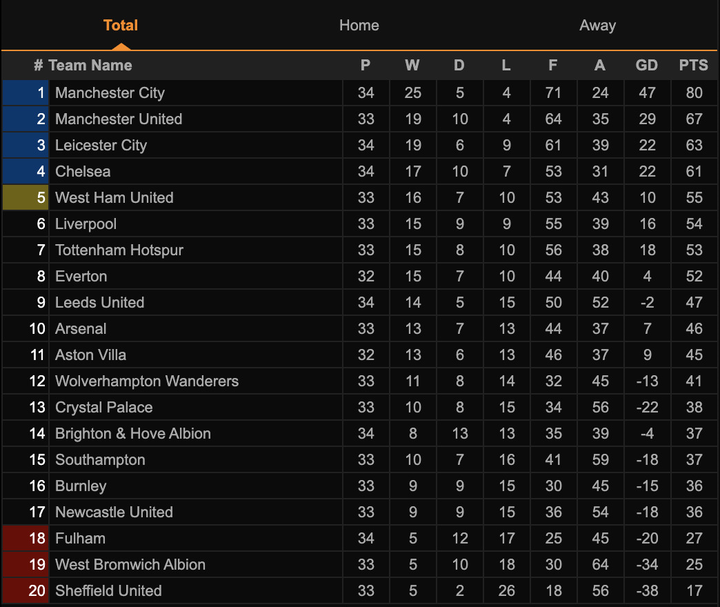Select Tottenham Hotspur team name
The image size is (720, 607).
coord(119,250)
